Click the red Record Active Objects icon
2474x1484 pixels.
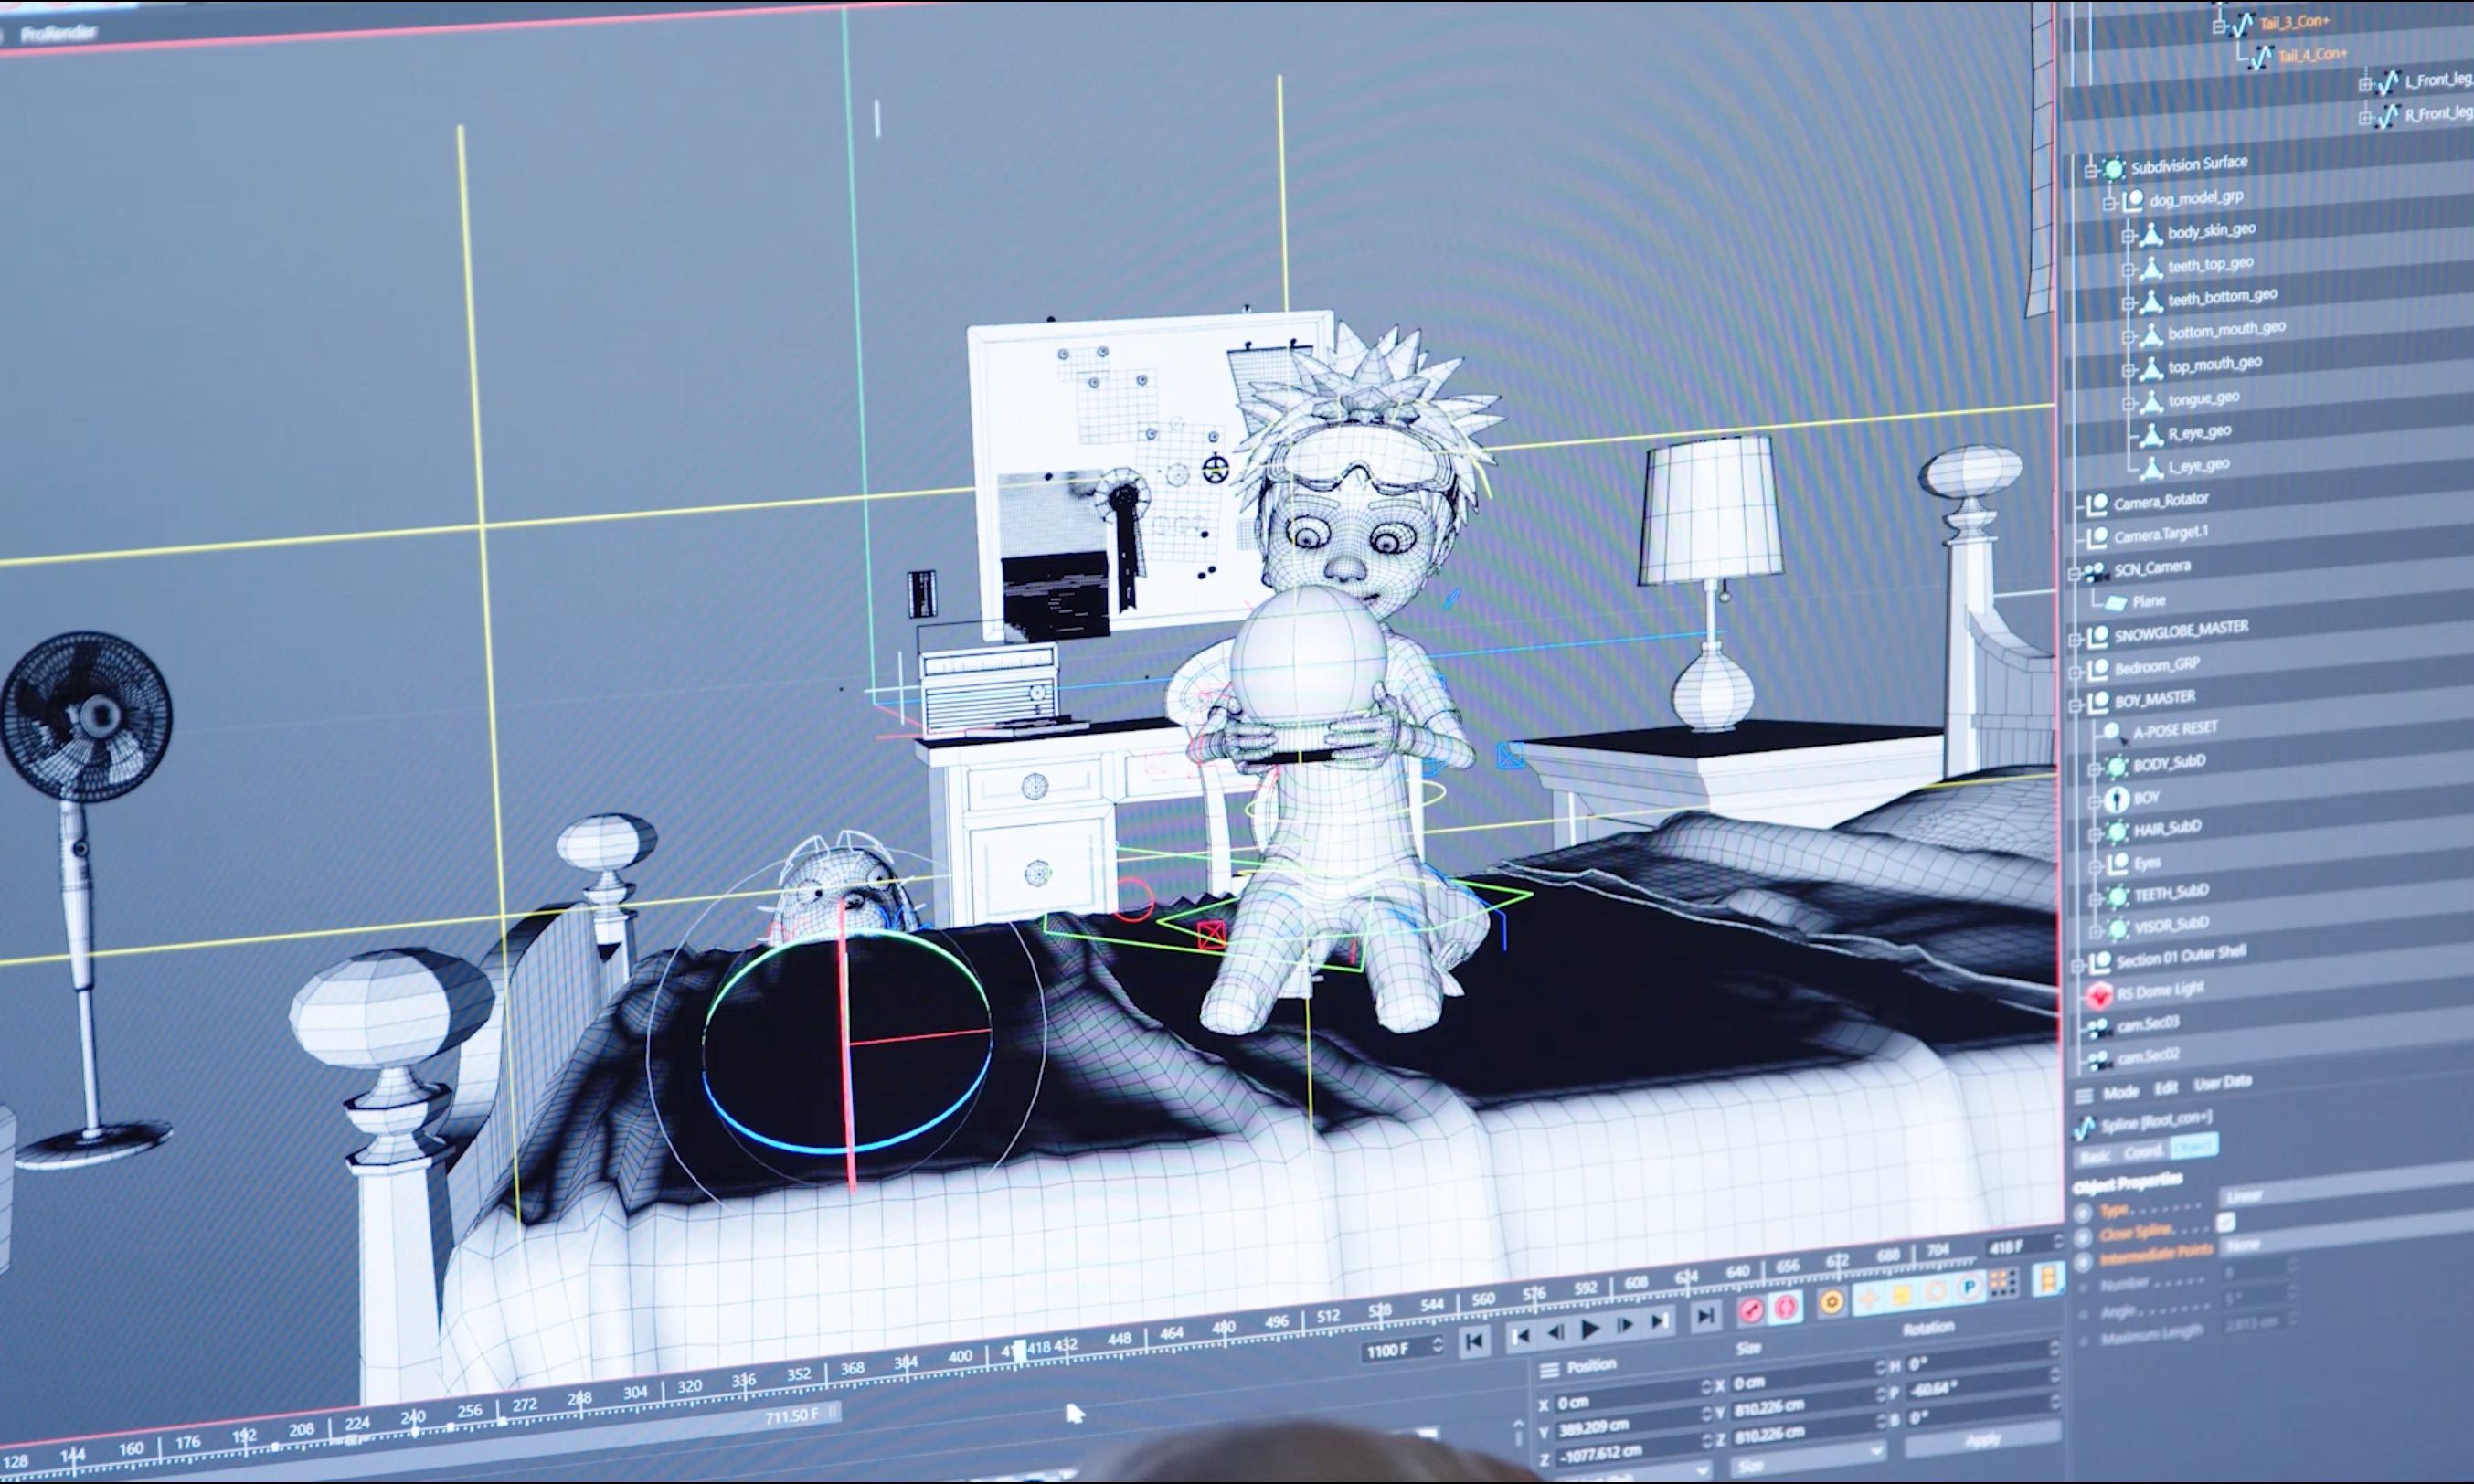[1750, 1311]
